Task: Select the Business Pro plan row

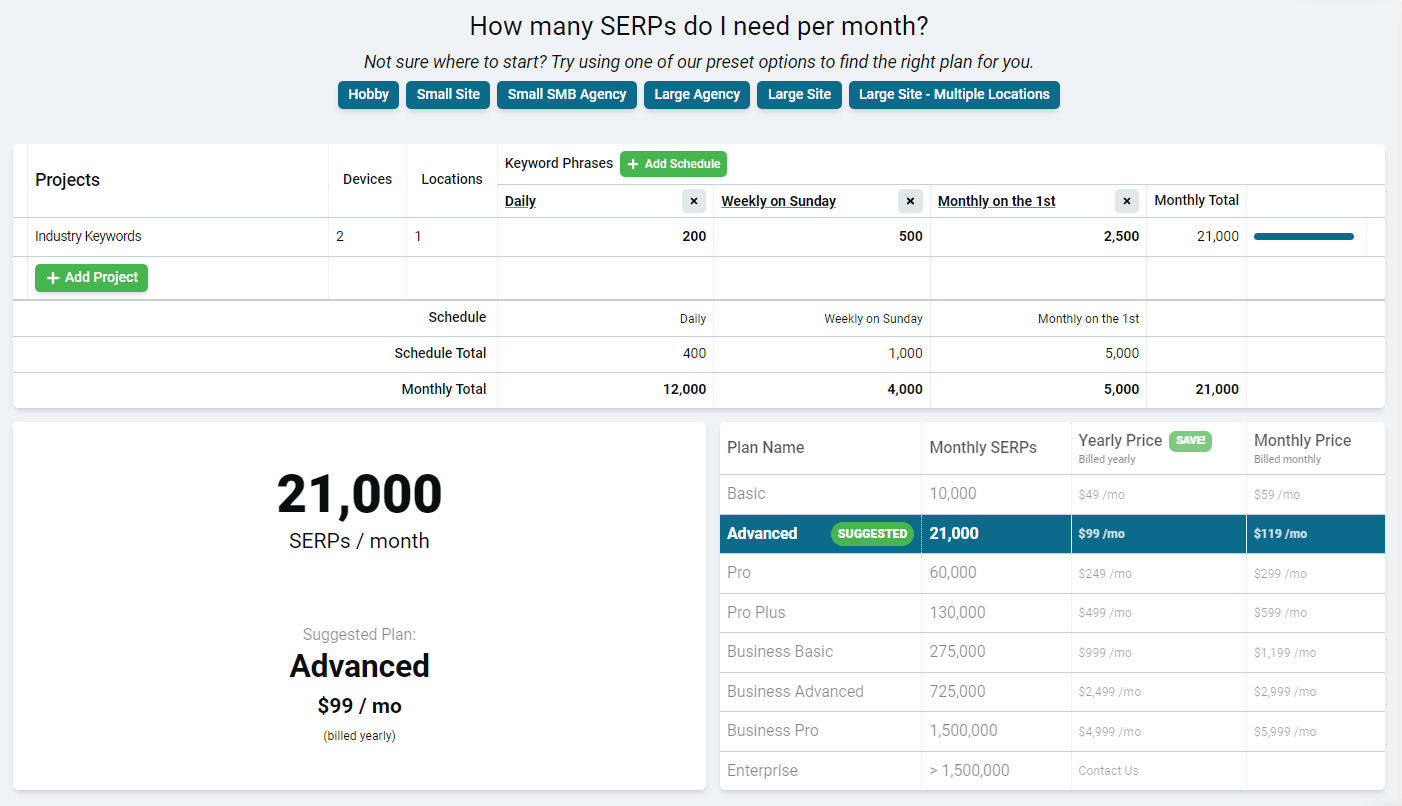Action: pyautogui.click(x=1052, y=731)
